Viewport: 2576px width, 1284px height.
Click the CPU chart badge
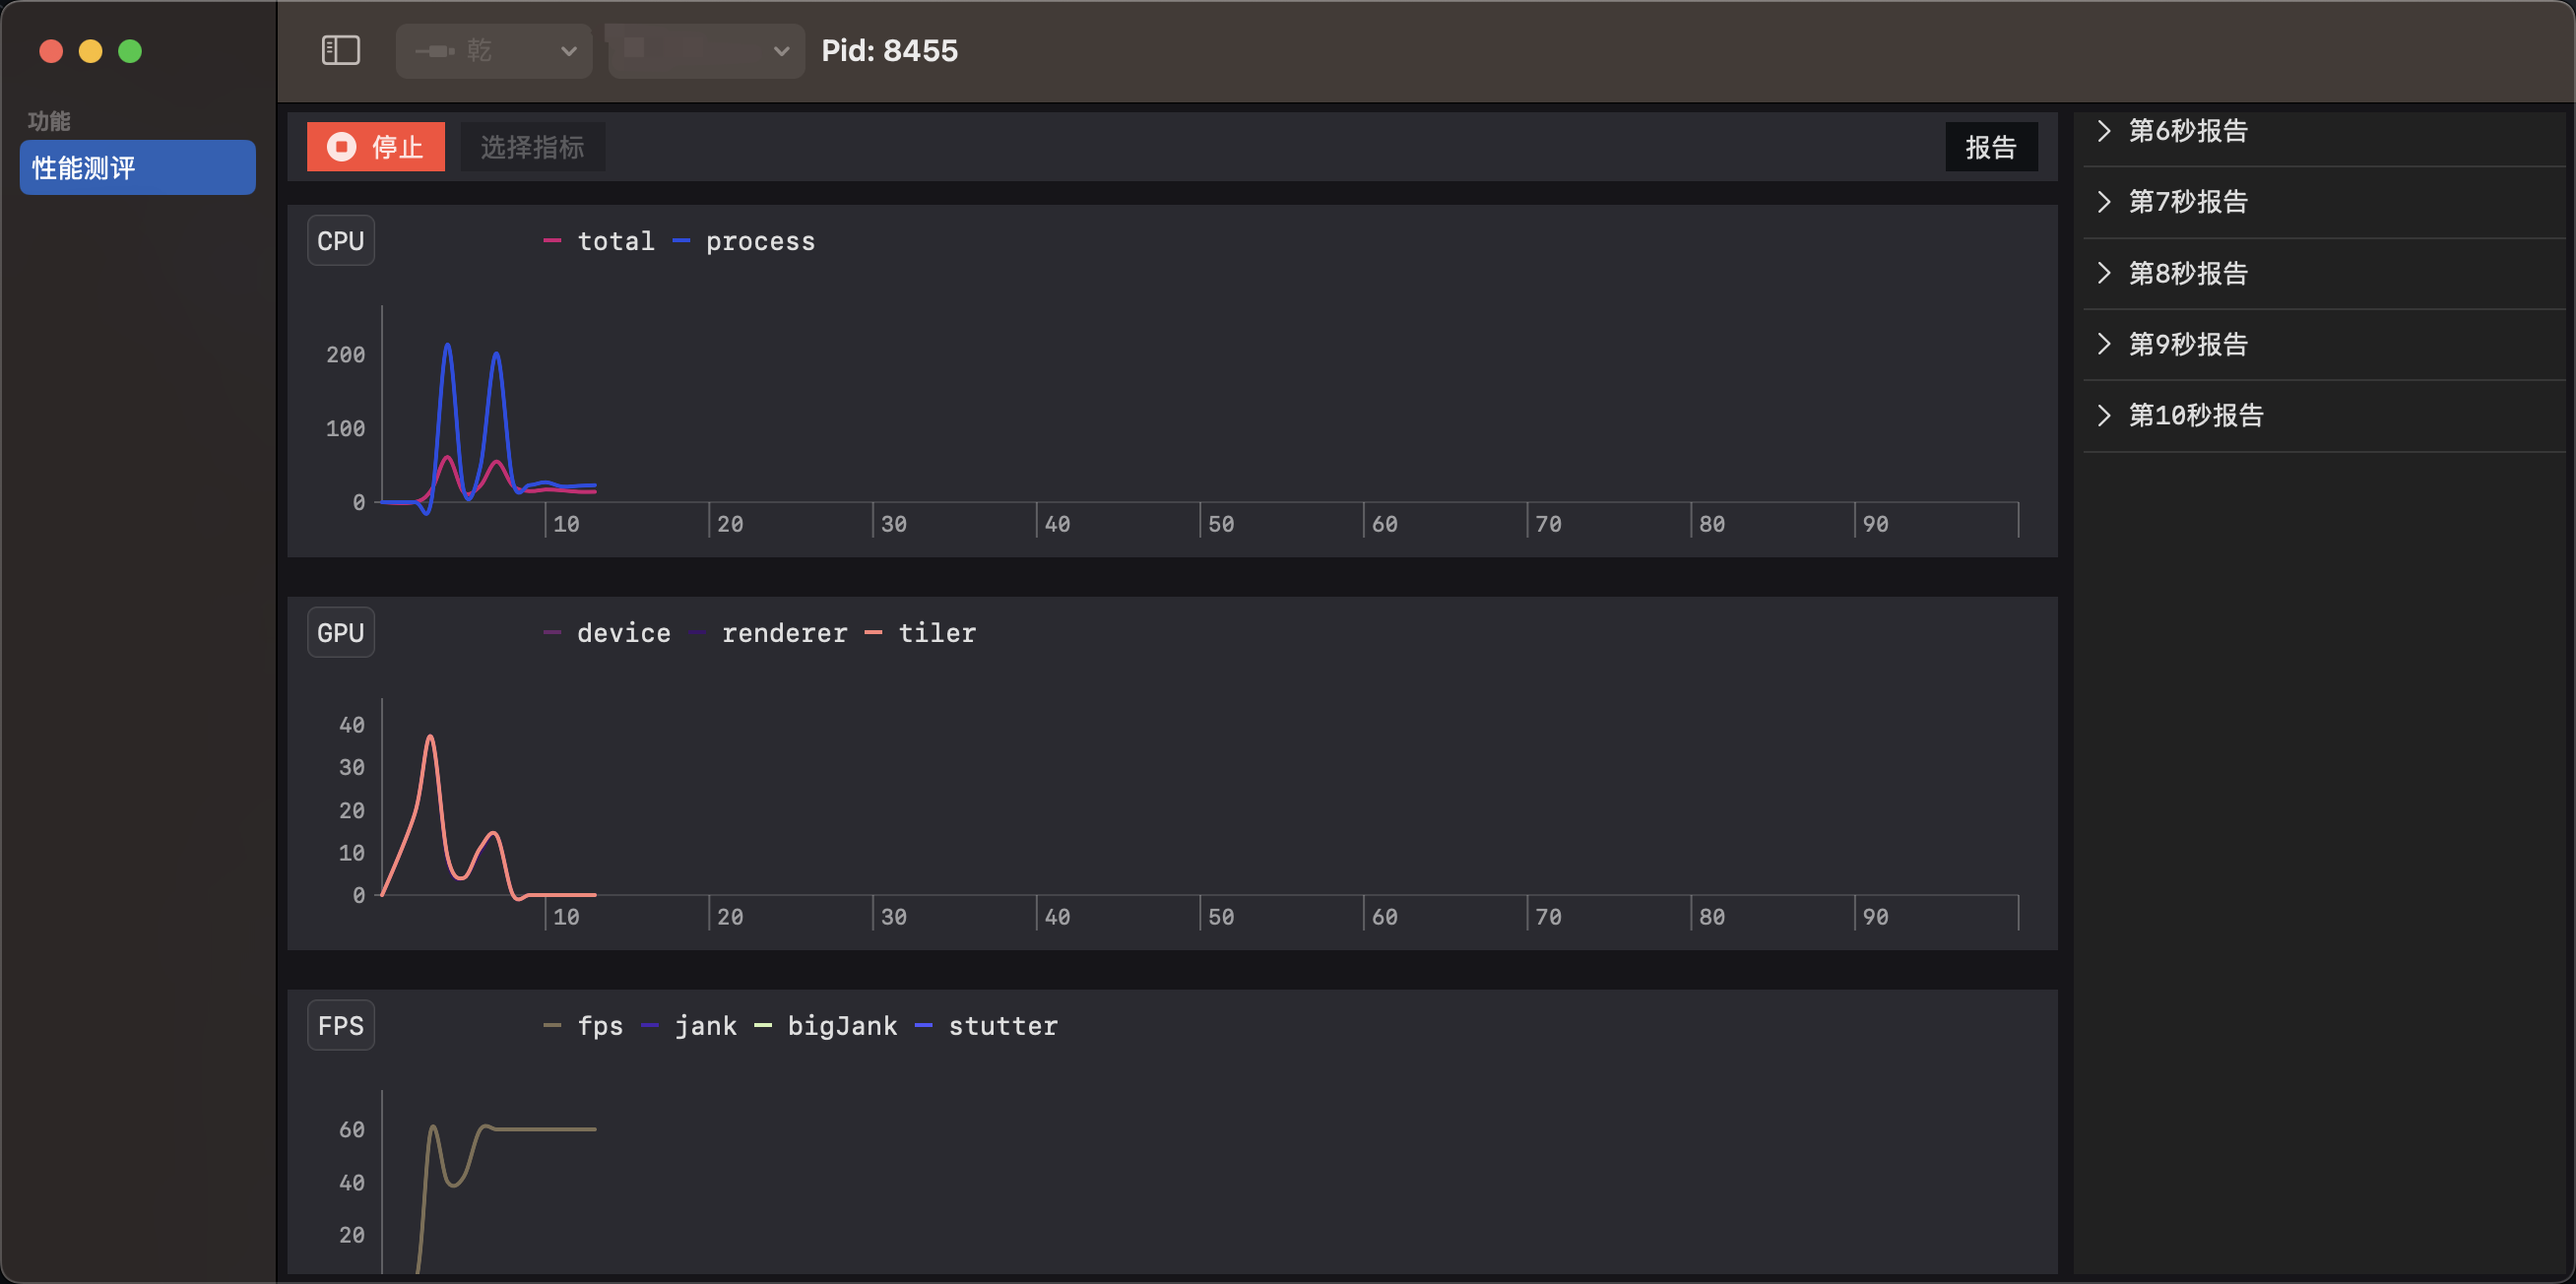(340, 239)
